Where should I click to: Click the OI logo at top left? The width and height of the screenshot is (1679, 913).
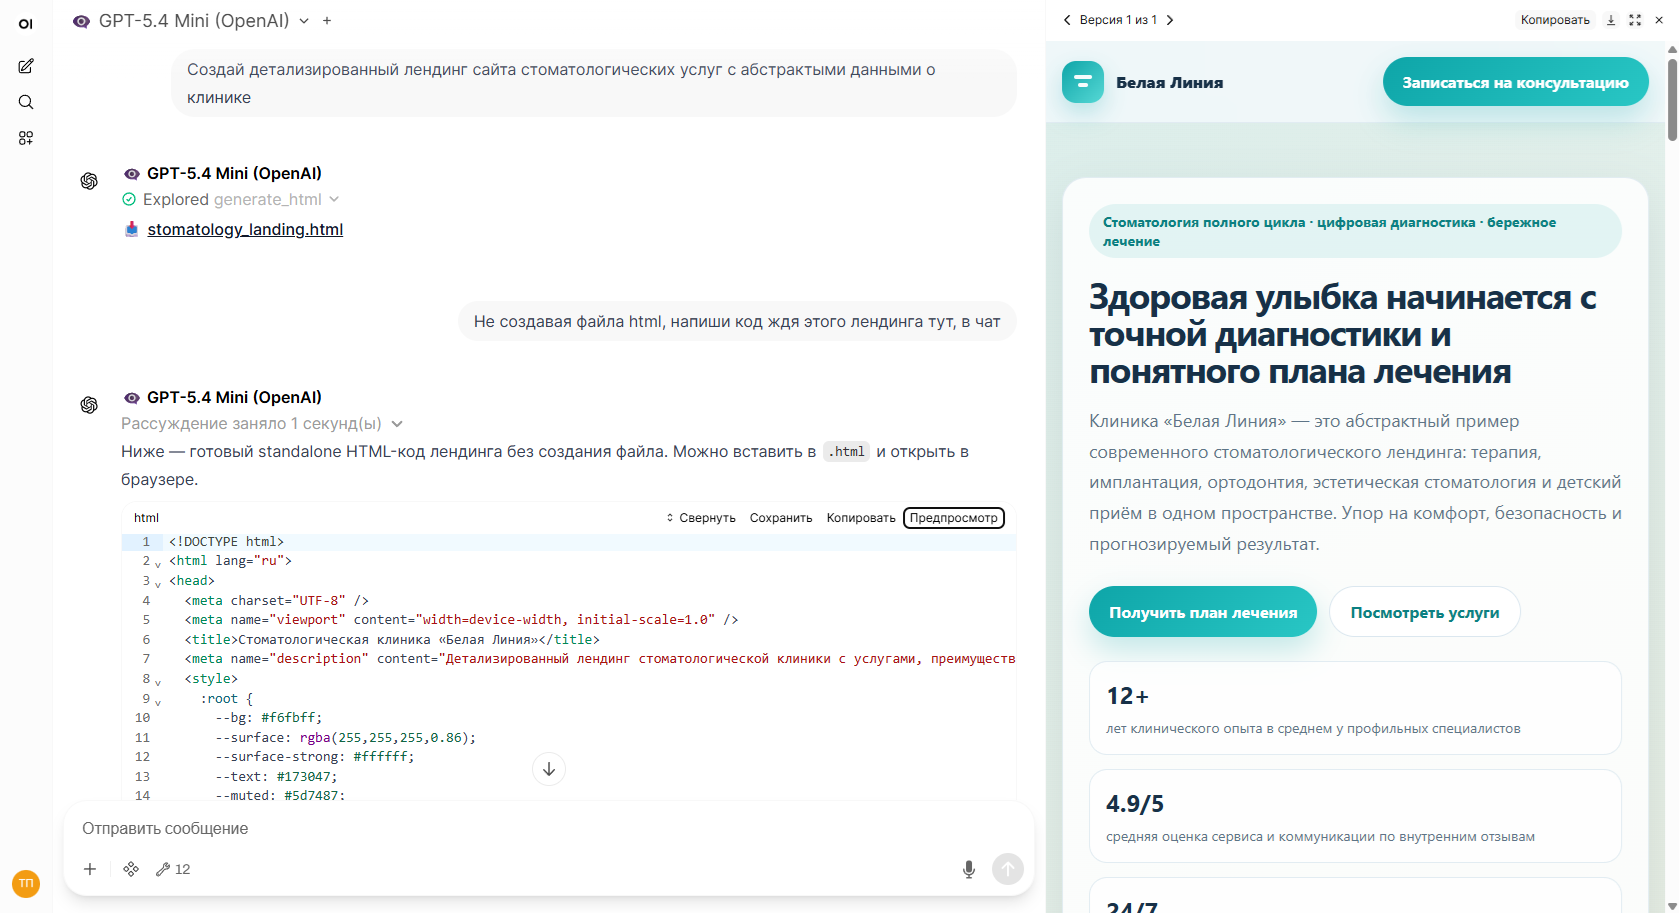(26, 24)
